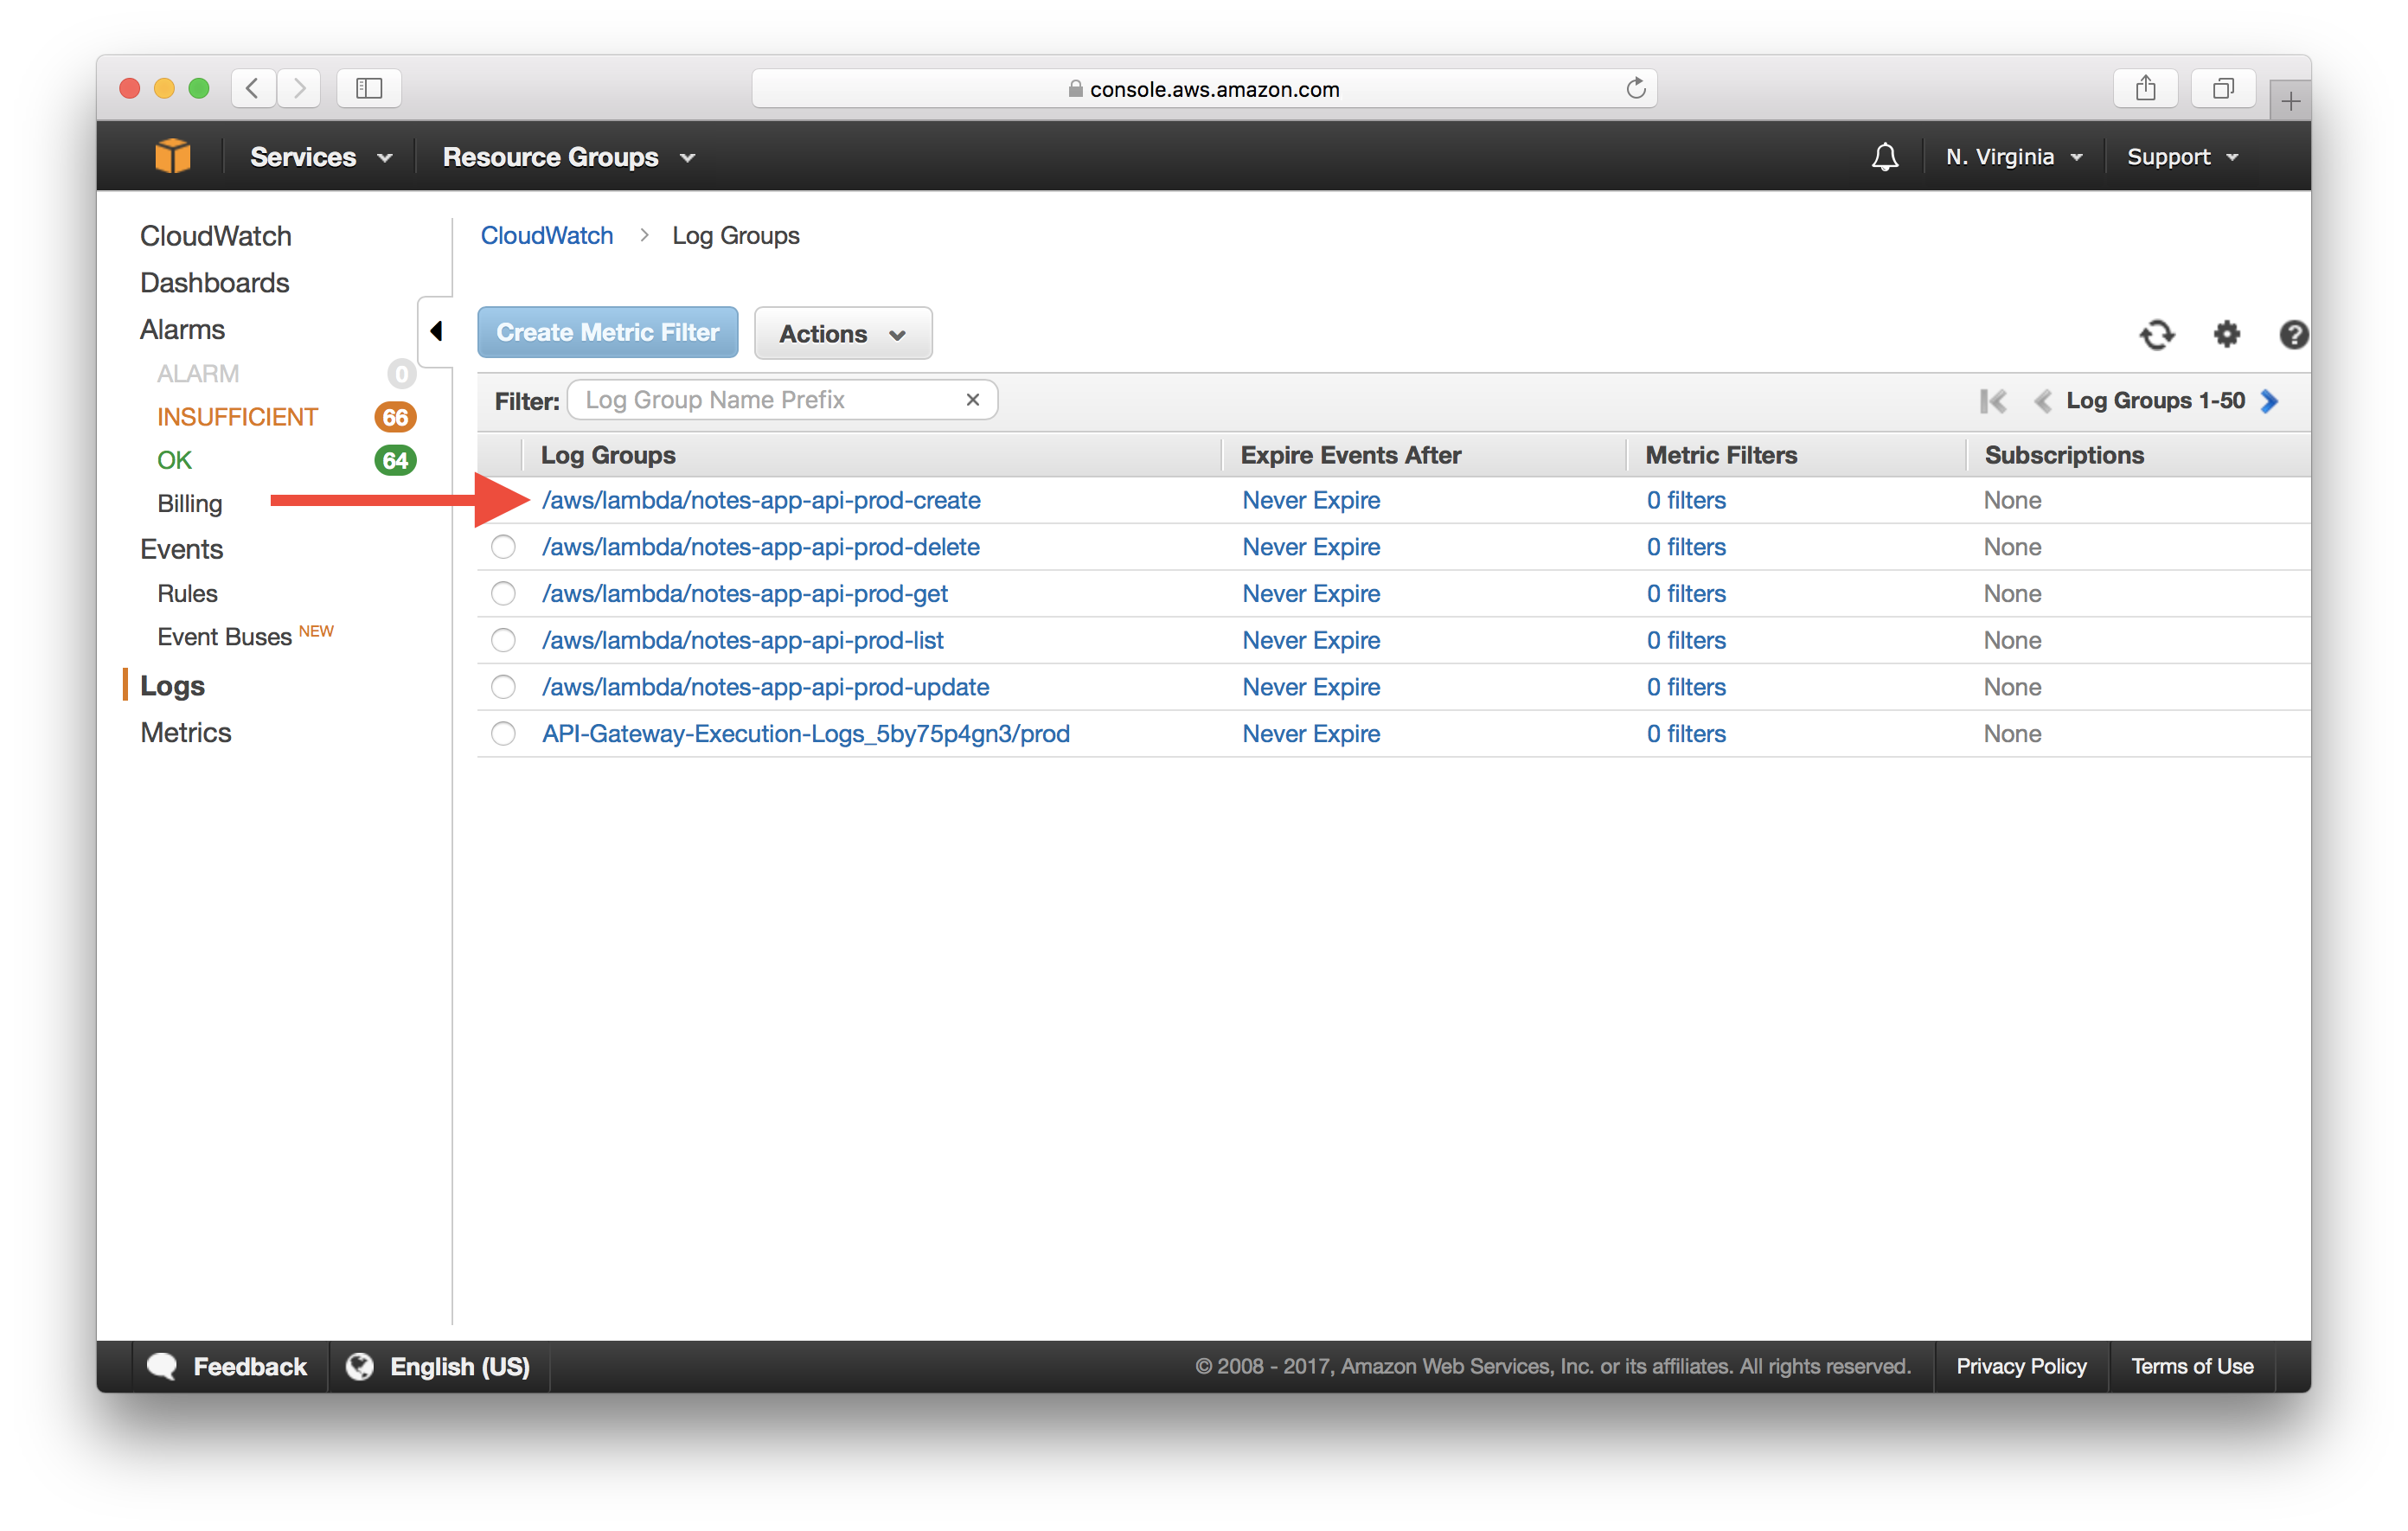Image resolution: width=2408 pixels, height=1531 pixels.
Task: Click the AWS cube logo icon
Action: tap(172, 157)
